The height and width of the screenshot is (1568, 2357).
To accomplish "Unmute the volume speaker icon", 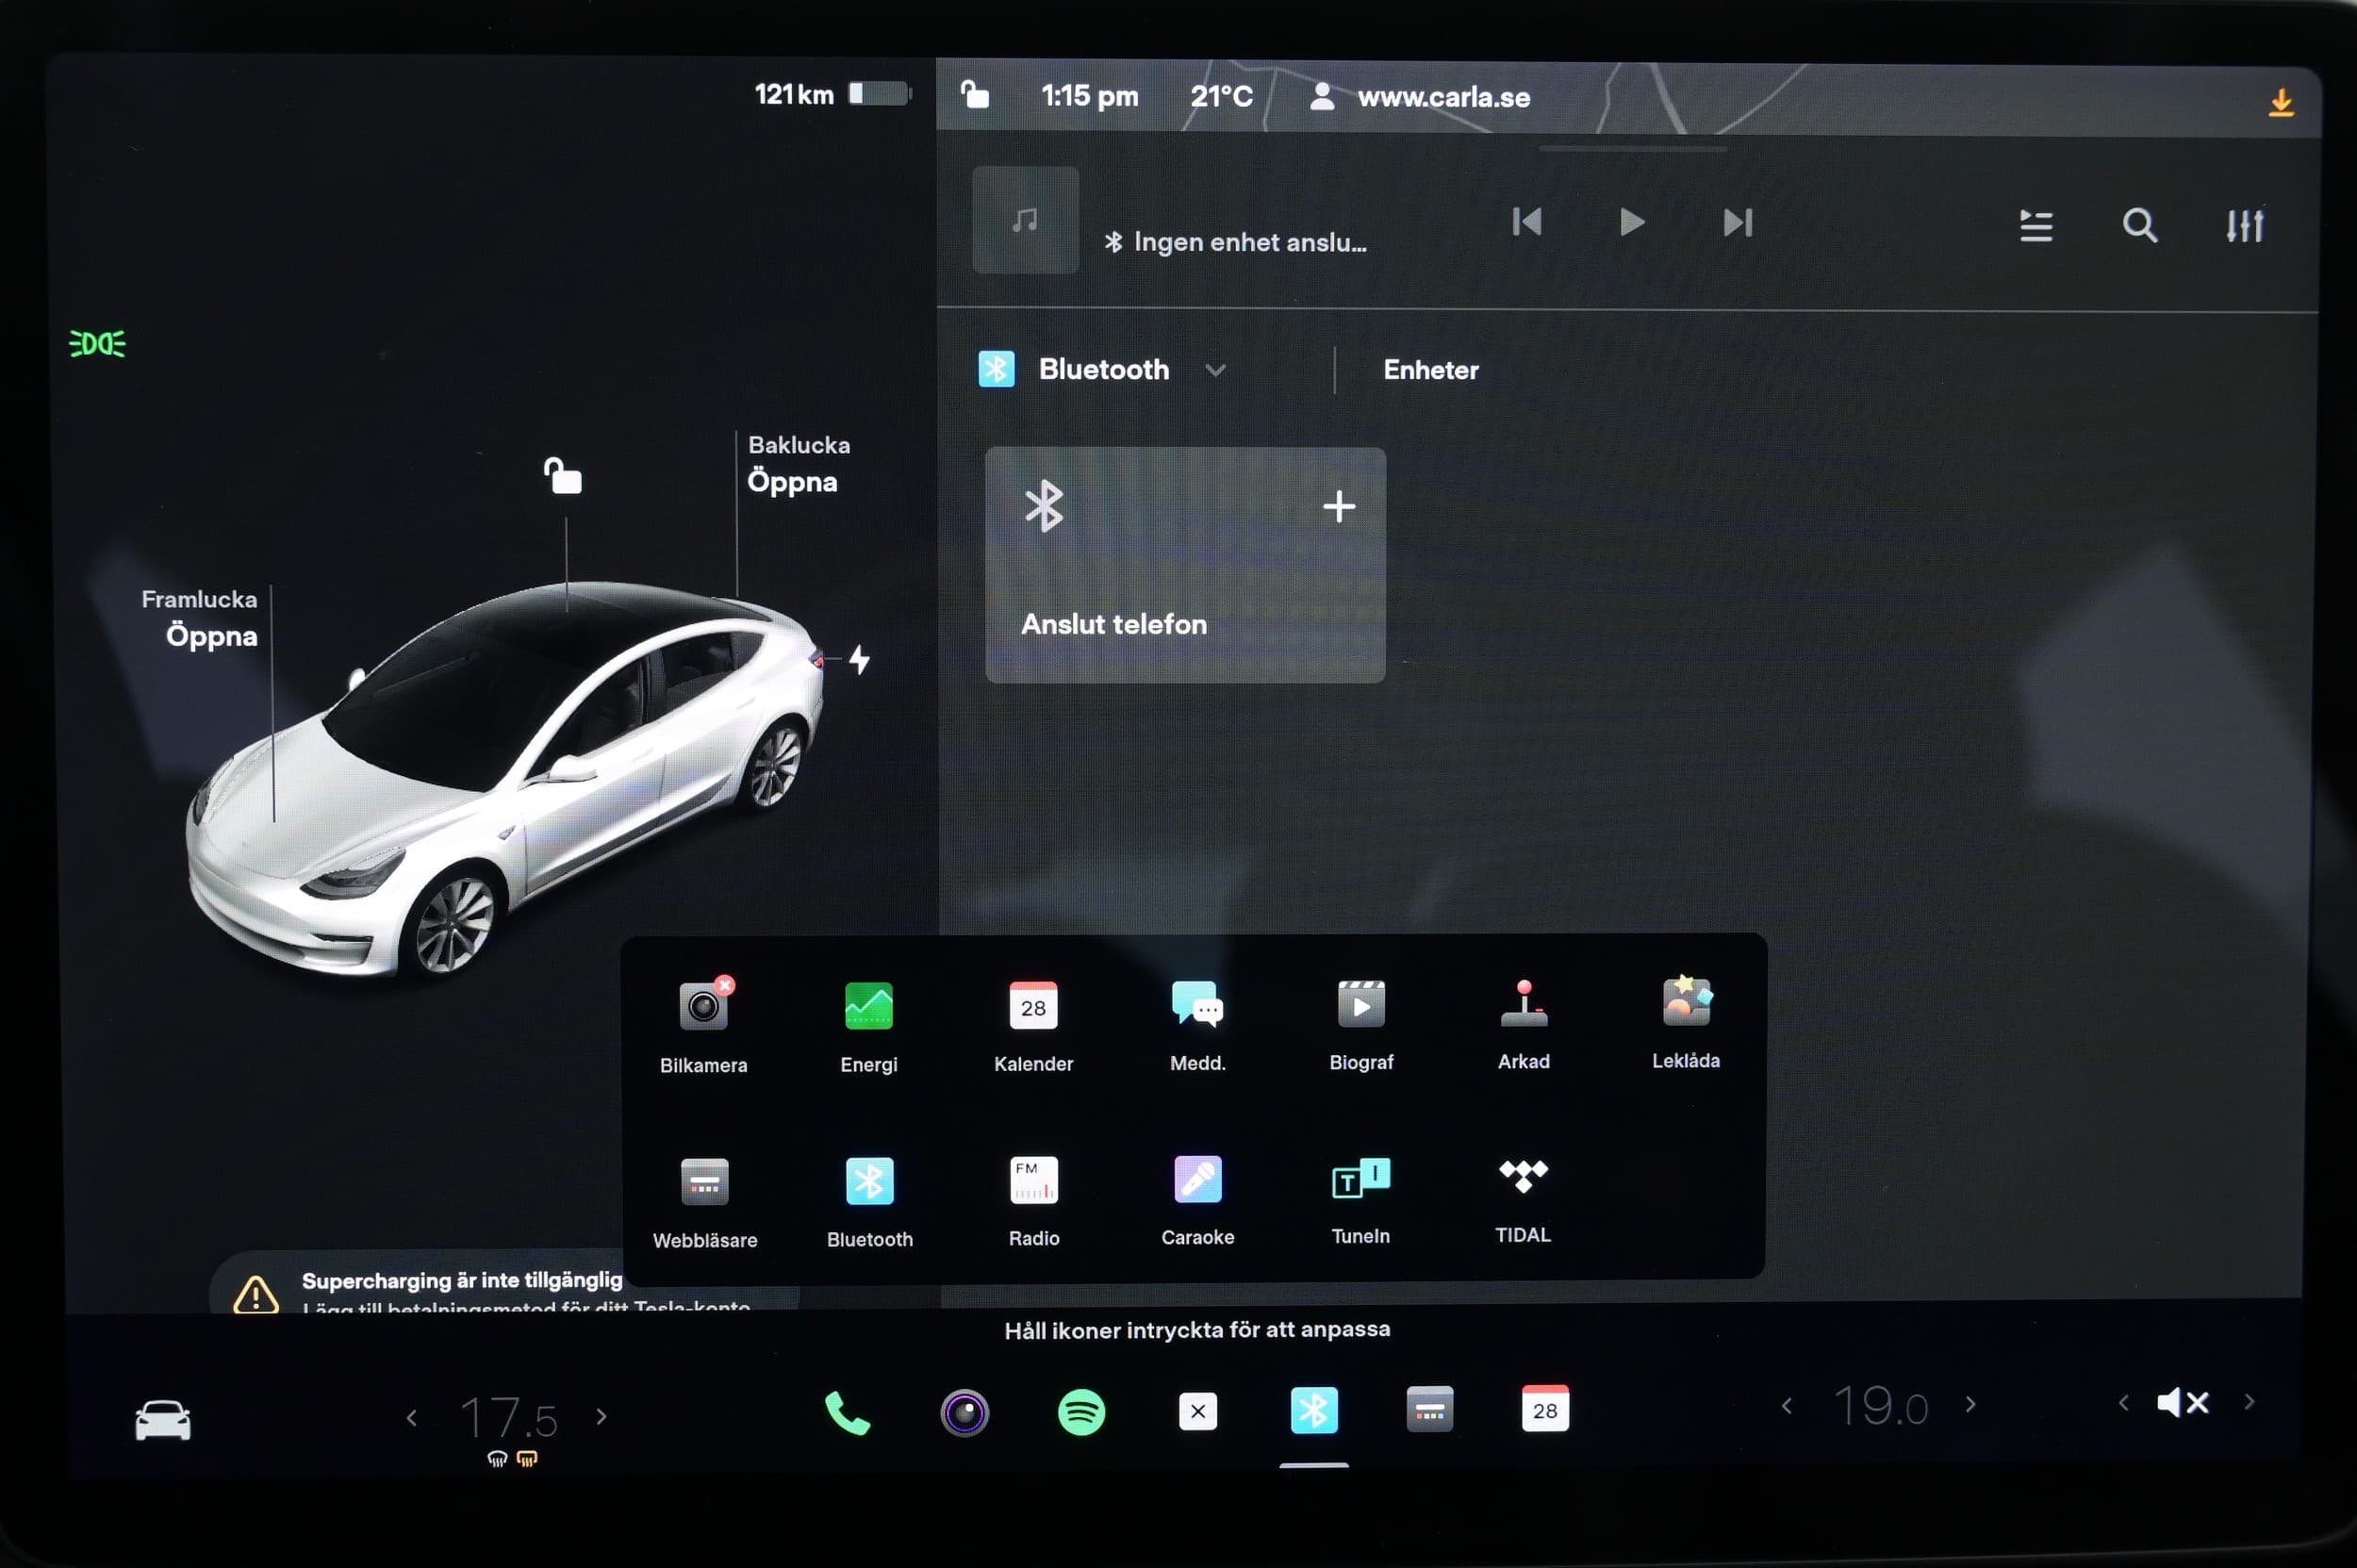I will (x=2182, y=1403).
